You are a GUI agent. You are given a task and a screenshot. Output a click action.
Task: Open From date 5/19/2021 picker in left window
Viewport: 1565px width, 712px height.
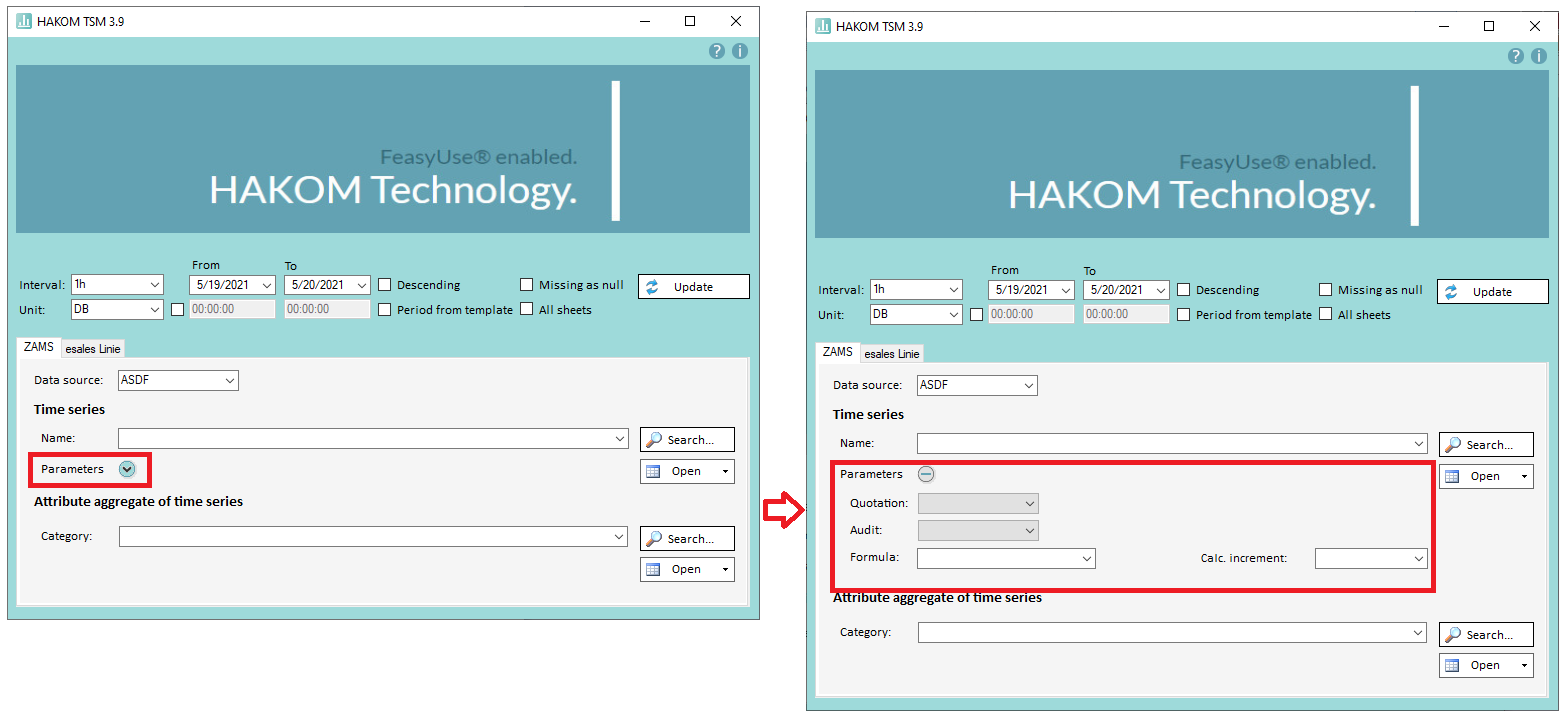pyautogui.click(x=232, y=285)
